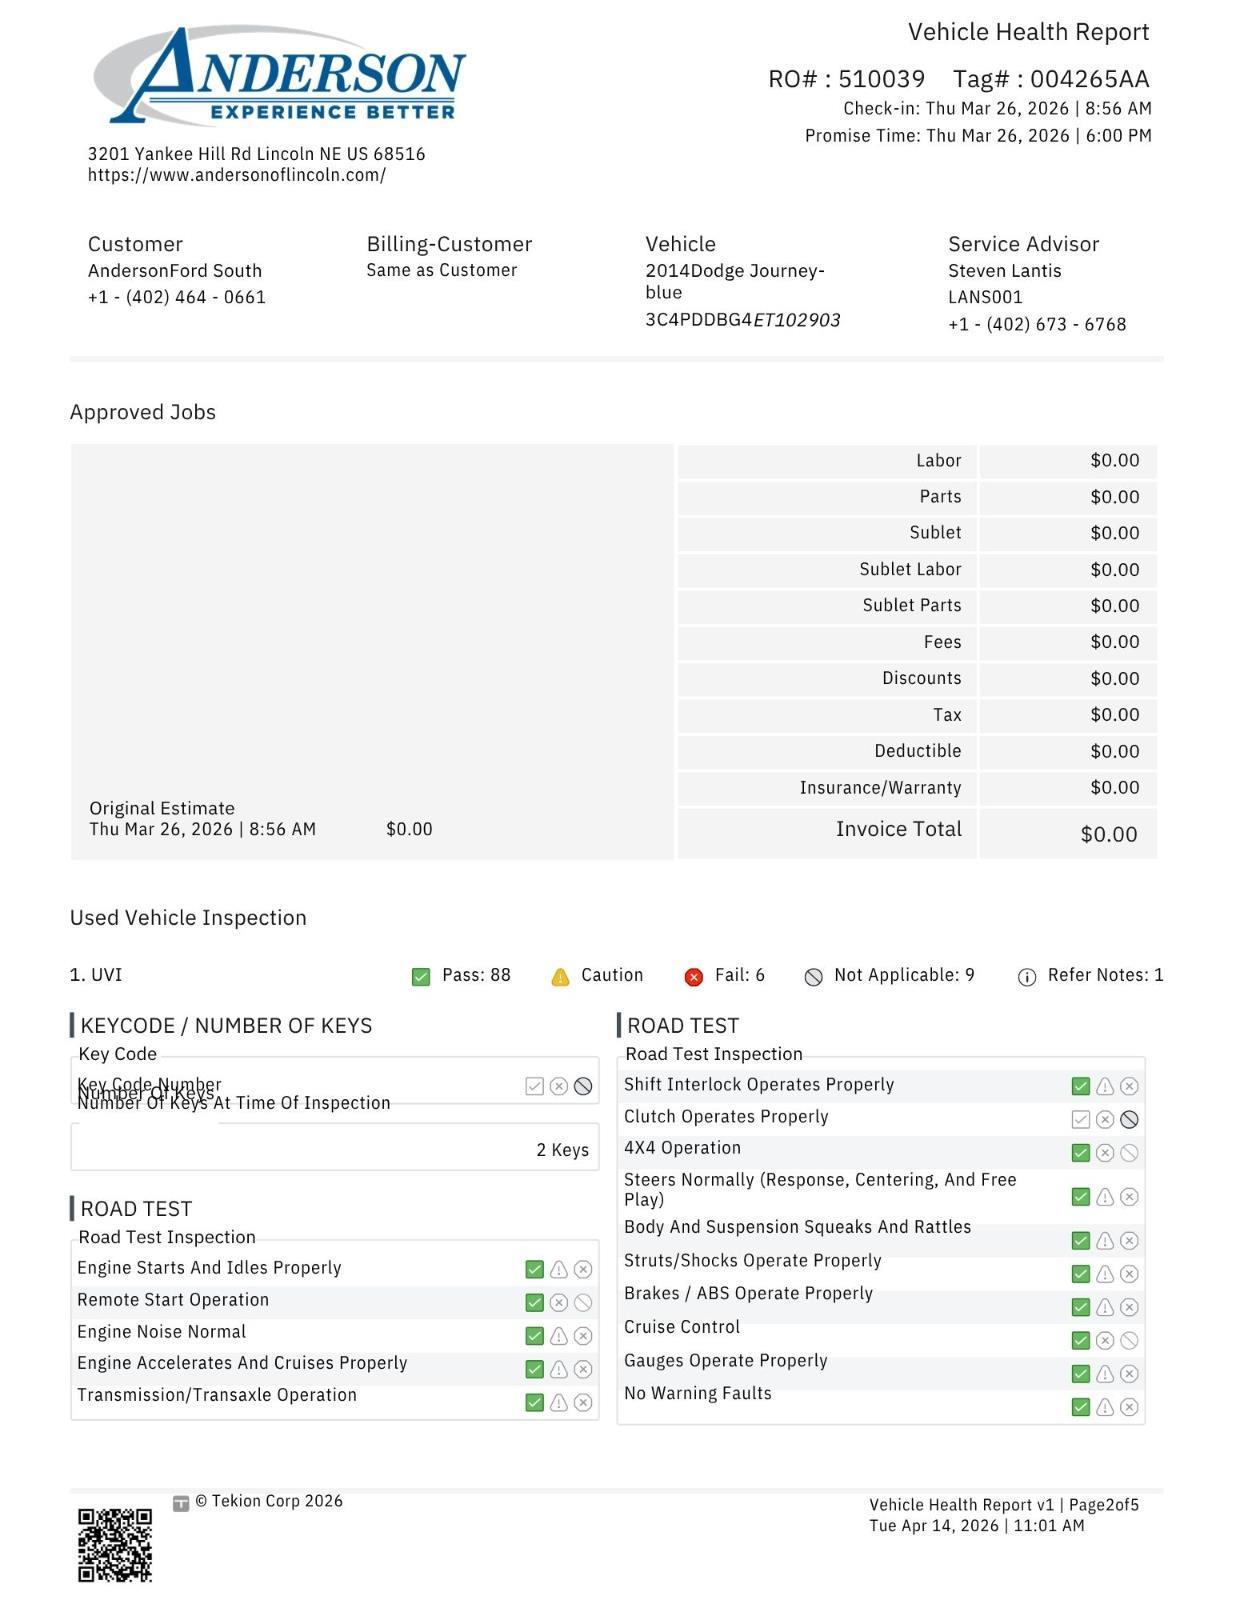Click the 'LANS001' advisor code
Viewport: 1236px width, 1600px height.
[x=985, y=297]
